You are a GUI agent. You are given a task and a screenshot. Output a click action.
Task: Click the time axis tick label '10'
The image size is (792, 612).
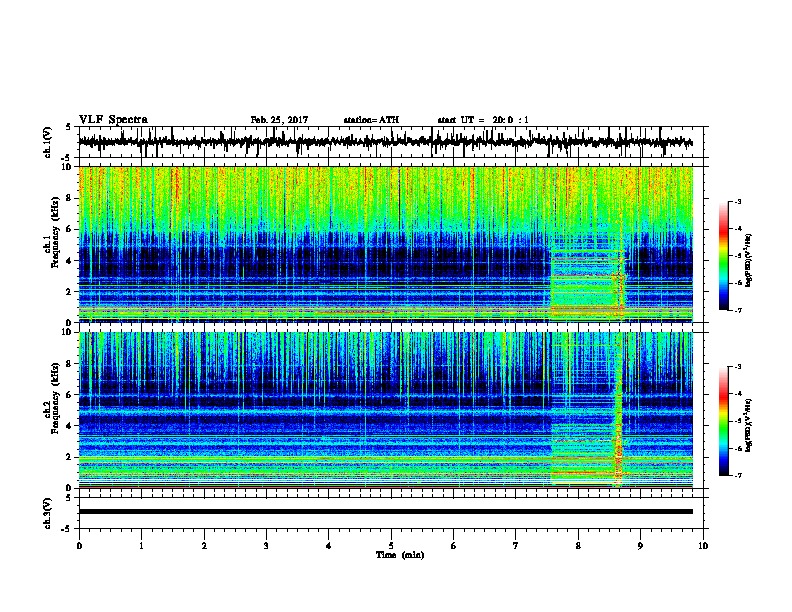pos(703,546)
